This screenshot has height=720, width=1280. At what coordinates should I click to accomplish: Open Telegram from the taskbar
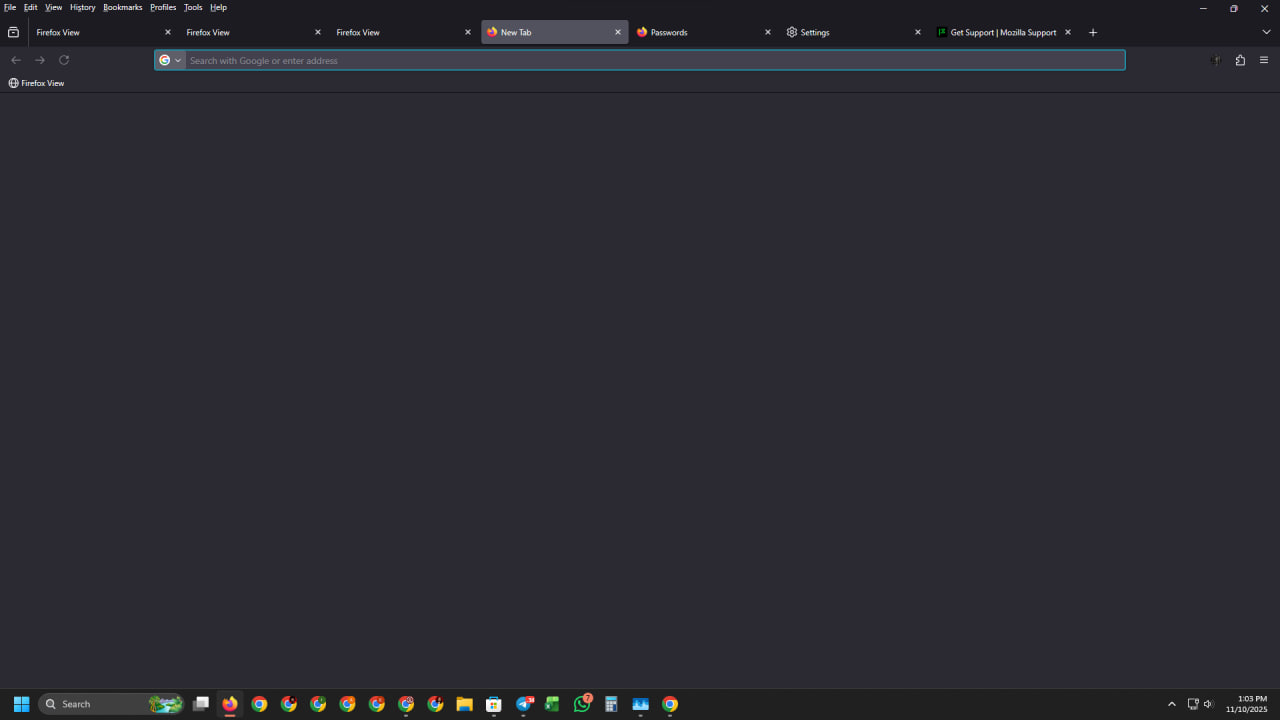524,704
